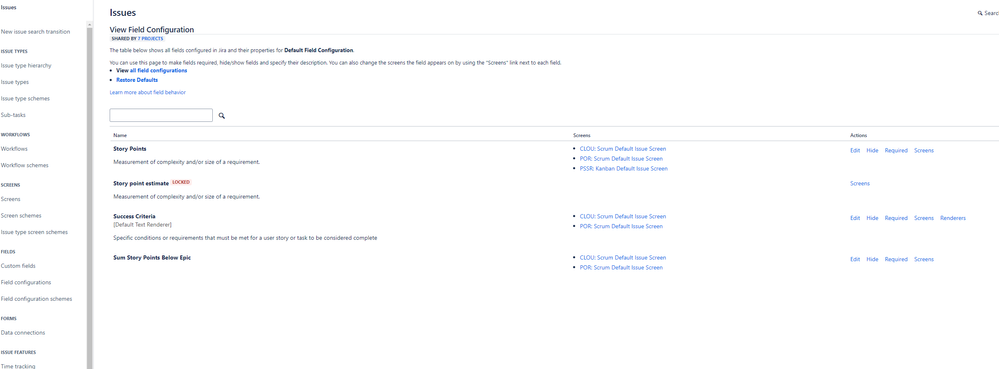Viewport: 999px width, 369px height.
Task: Click the [Default Text Renderer] label
Action: [142, 225]
